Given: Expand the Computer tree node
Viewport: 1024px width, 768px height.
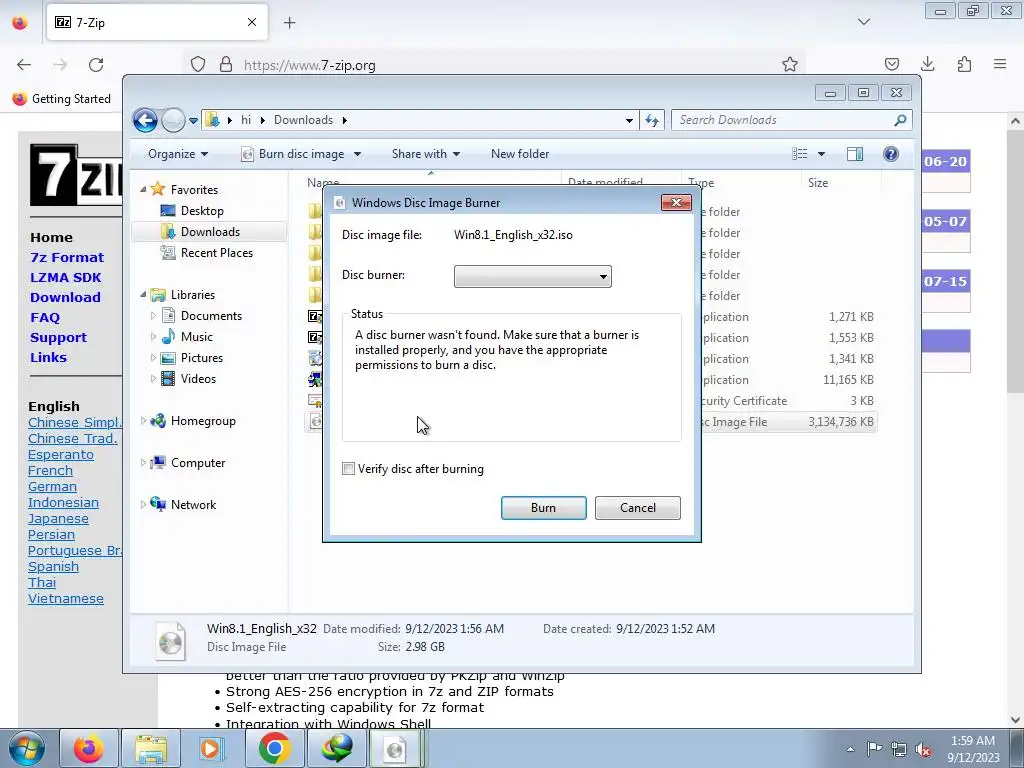Looking at the screenshot, I should pyautogui.click(x=143, y=463).
